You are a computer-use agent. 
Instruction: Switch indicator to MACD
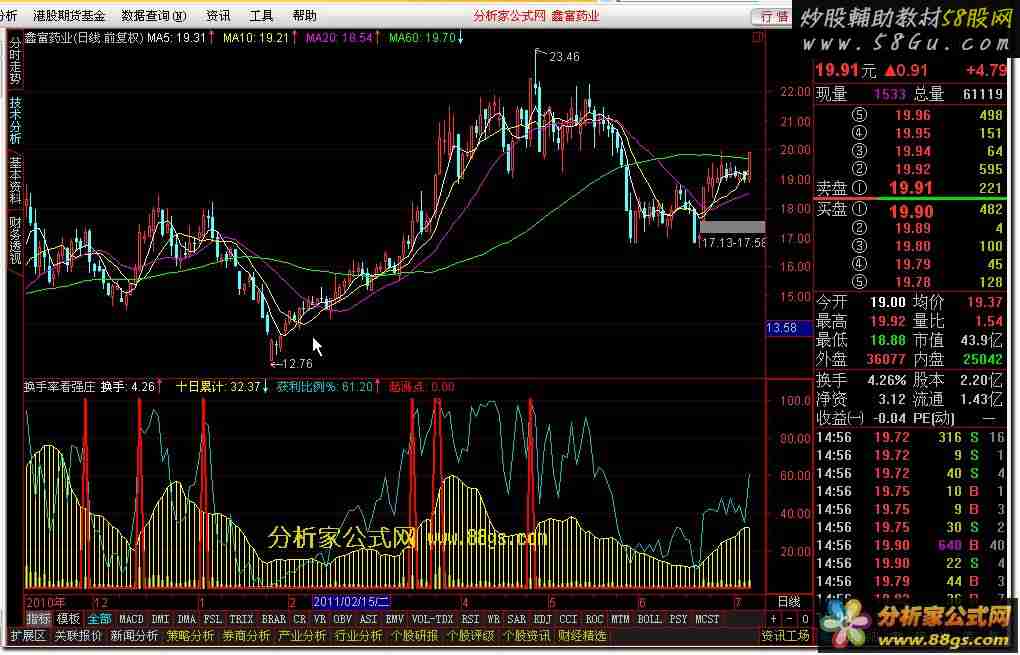131,619
